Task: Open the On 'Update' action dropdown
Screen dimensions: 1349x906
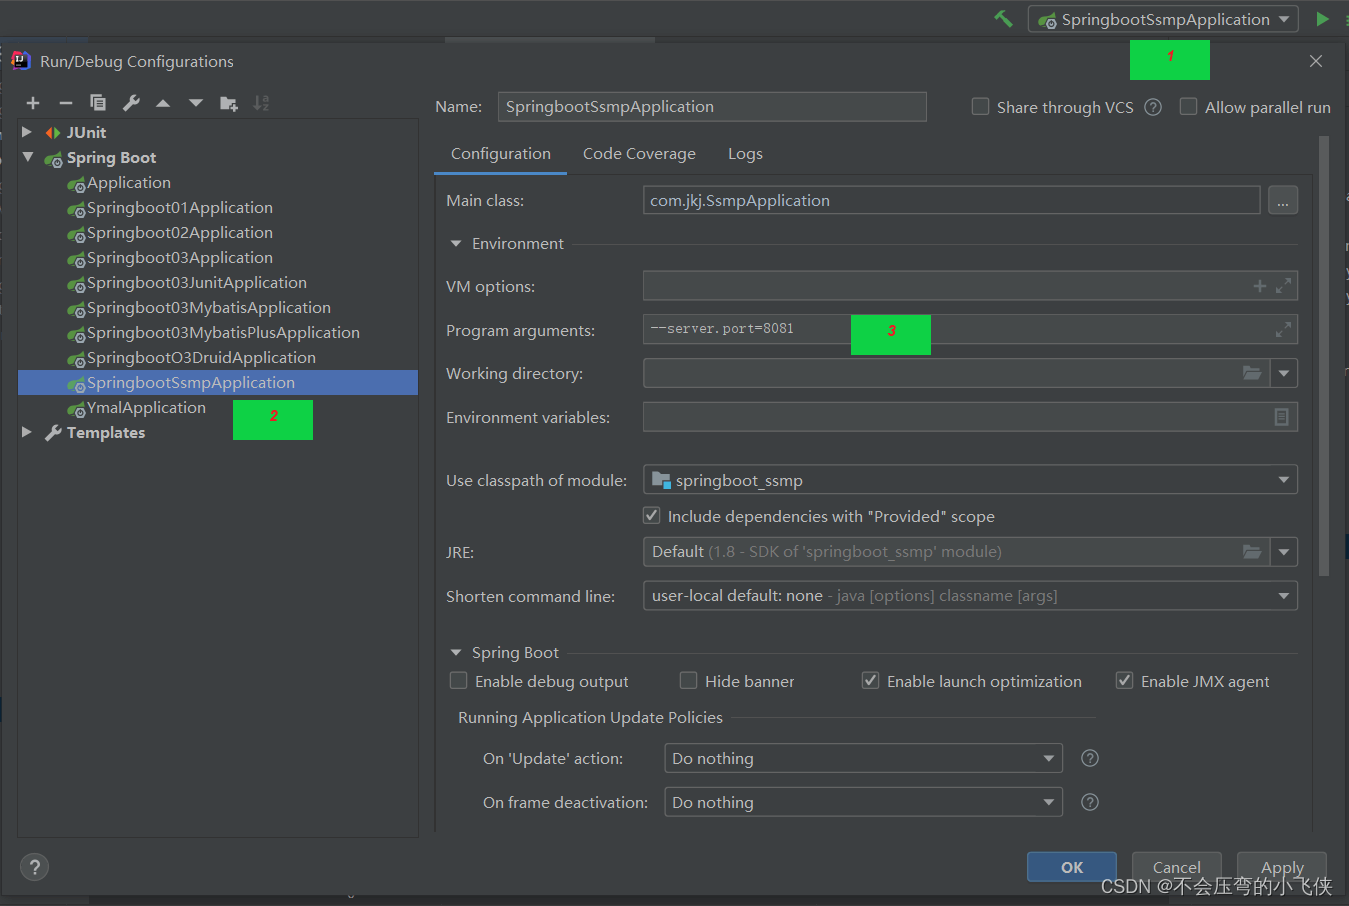Action: [862, 759]
